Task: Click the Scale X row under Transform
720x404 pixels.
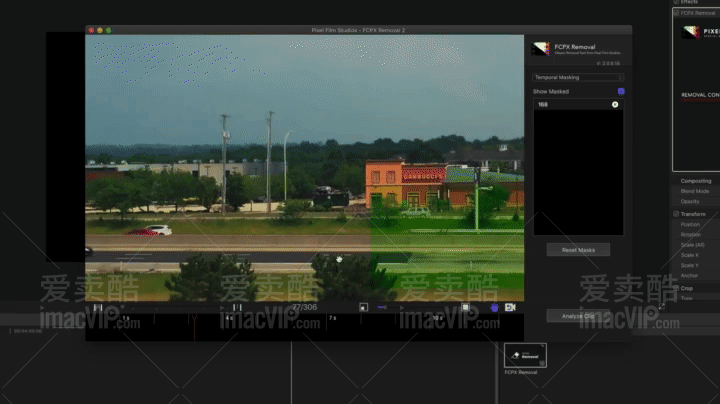Action: (689, 255)
